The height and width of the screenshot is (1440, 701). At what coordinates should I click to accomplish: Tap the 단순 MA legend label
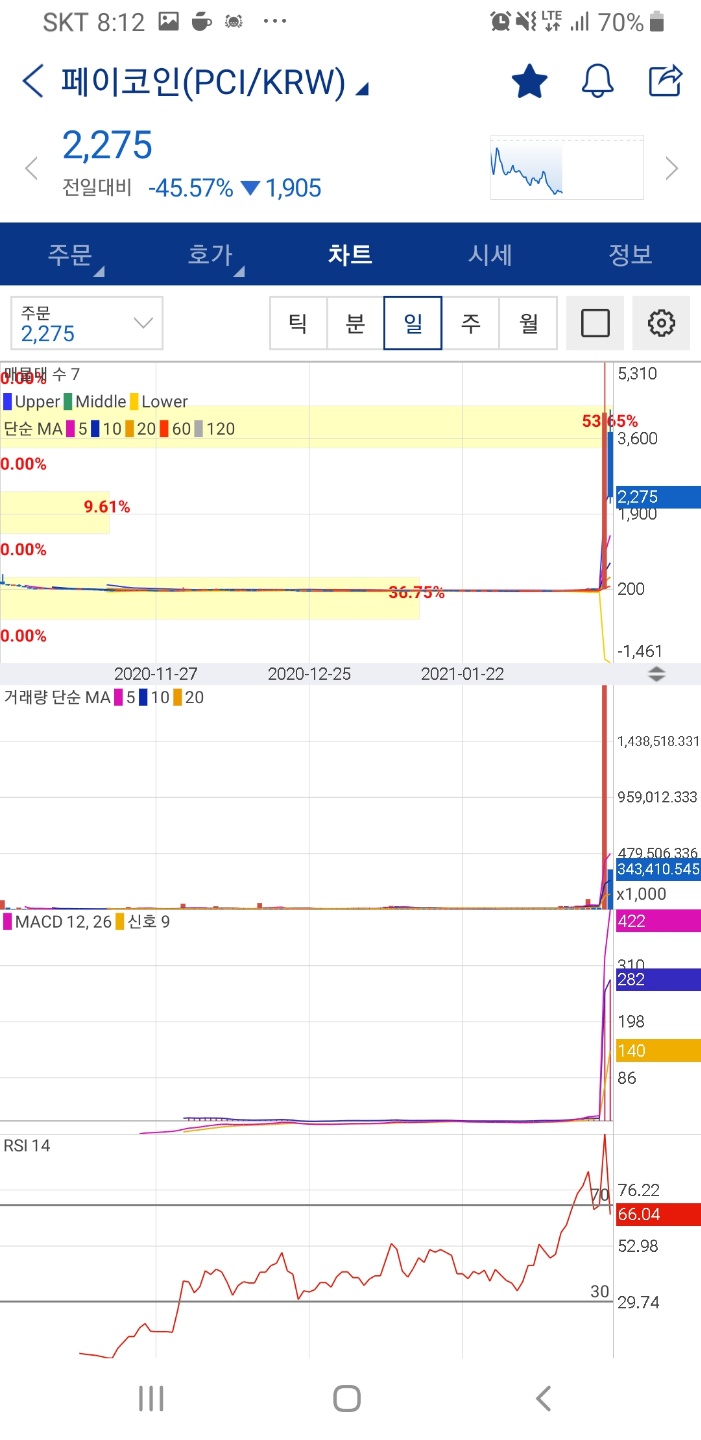pos(32,429)
